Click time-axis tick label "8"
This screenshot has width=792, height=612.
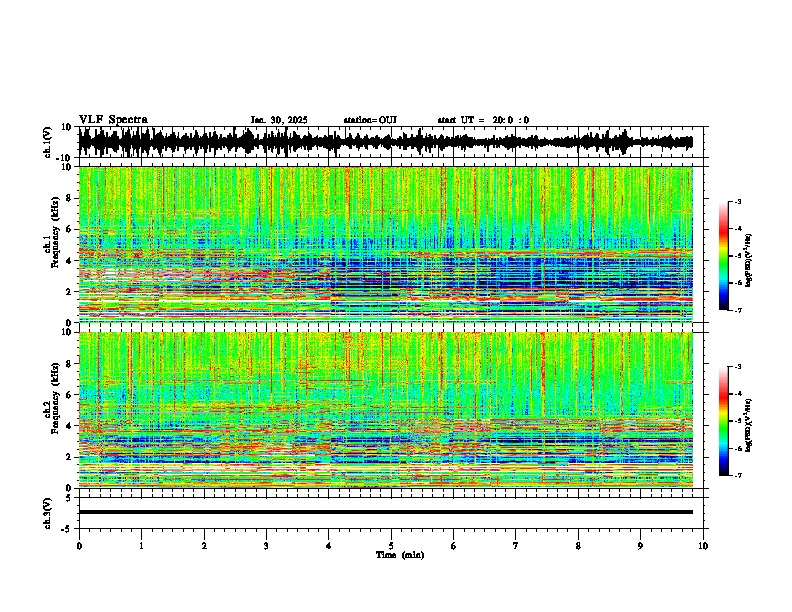(578, 546)
